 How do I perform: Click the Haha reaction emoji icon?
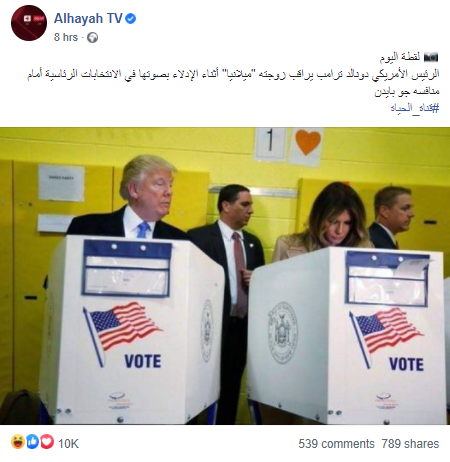click(18, 442)
